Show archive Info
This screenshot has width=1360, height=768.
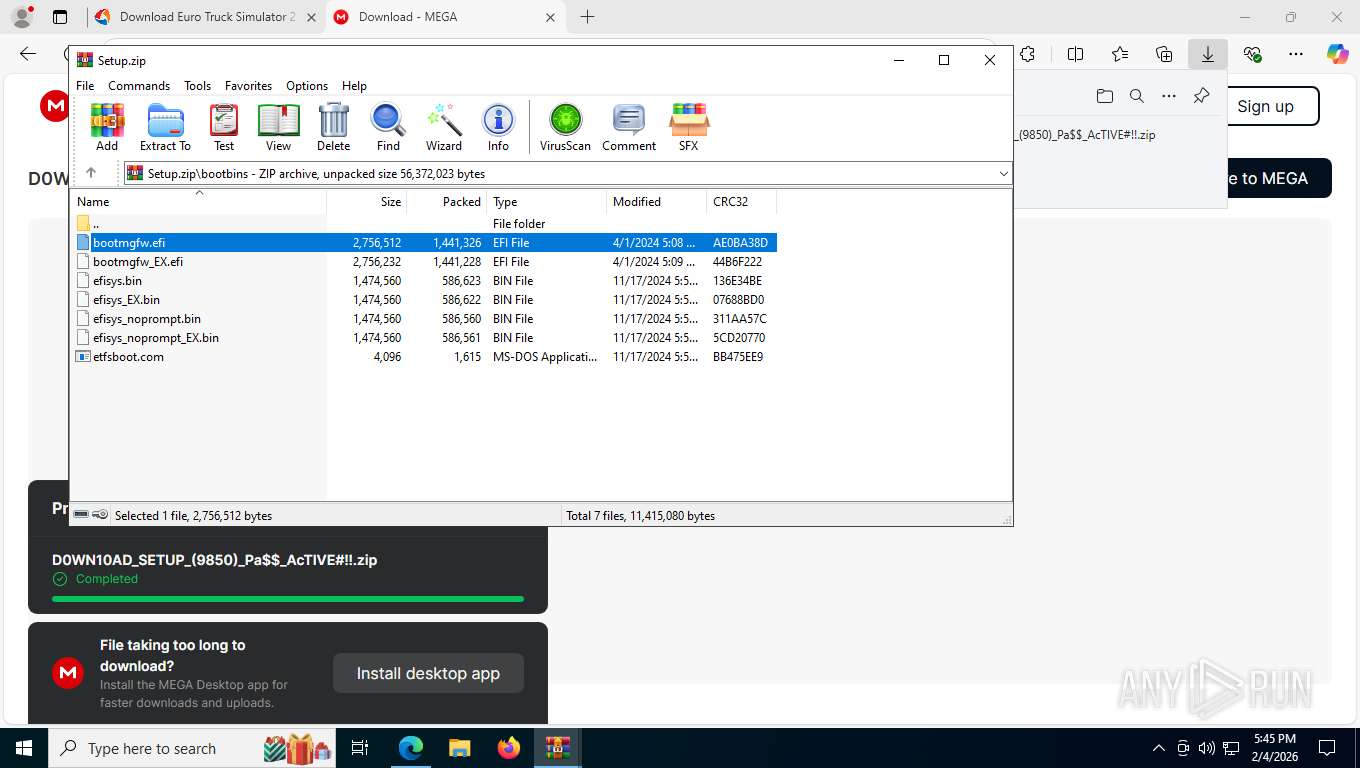tap(498, 127)
